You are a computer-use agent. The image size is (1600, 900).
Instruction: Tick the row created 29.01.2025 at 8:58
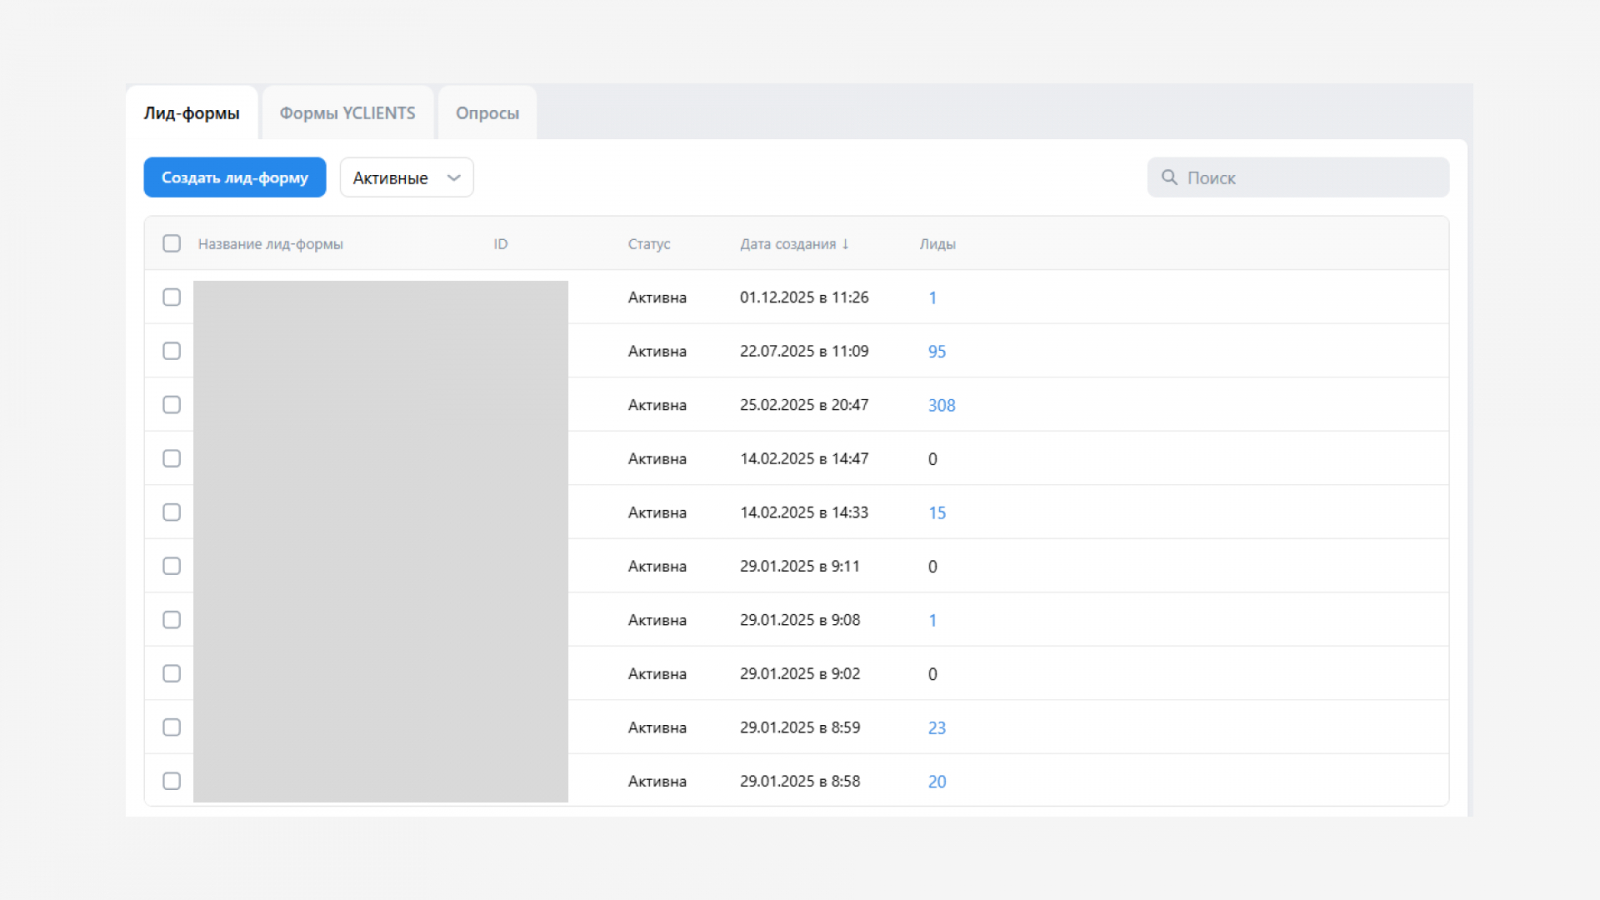(x=172, y=781)
